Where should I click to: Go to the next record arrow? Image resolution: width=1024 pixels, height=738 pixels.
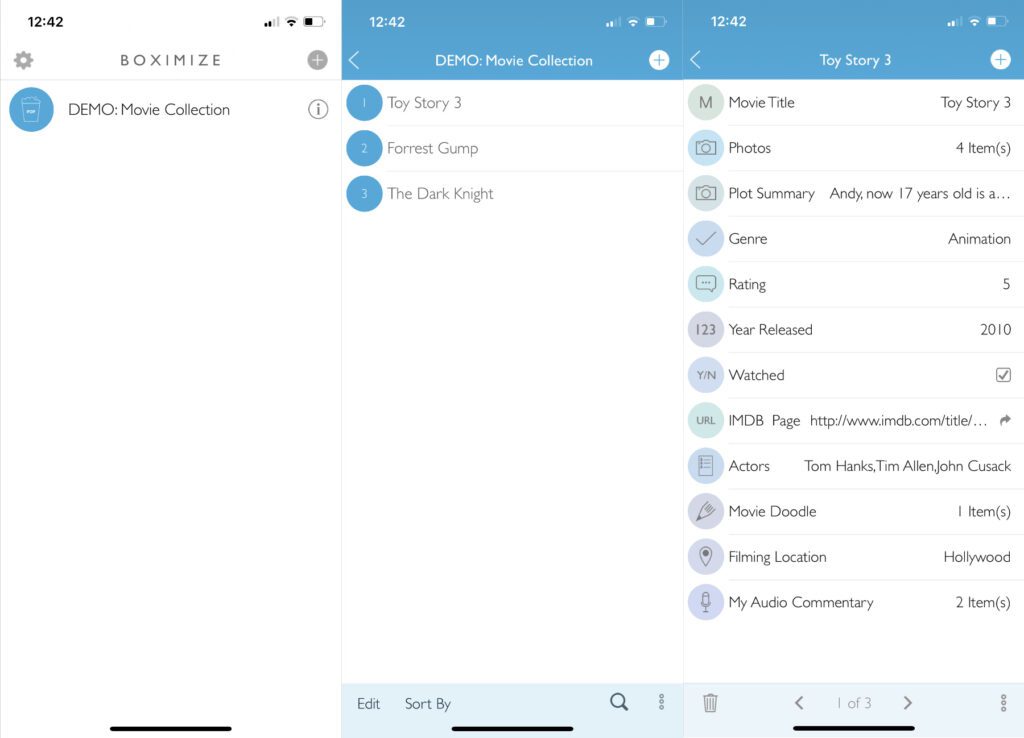[907, 703]
